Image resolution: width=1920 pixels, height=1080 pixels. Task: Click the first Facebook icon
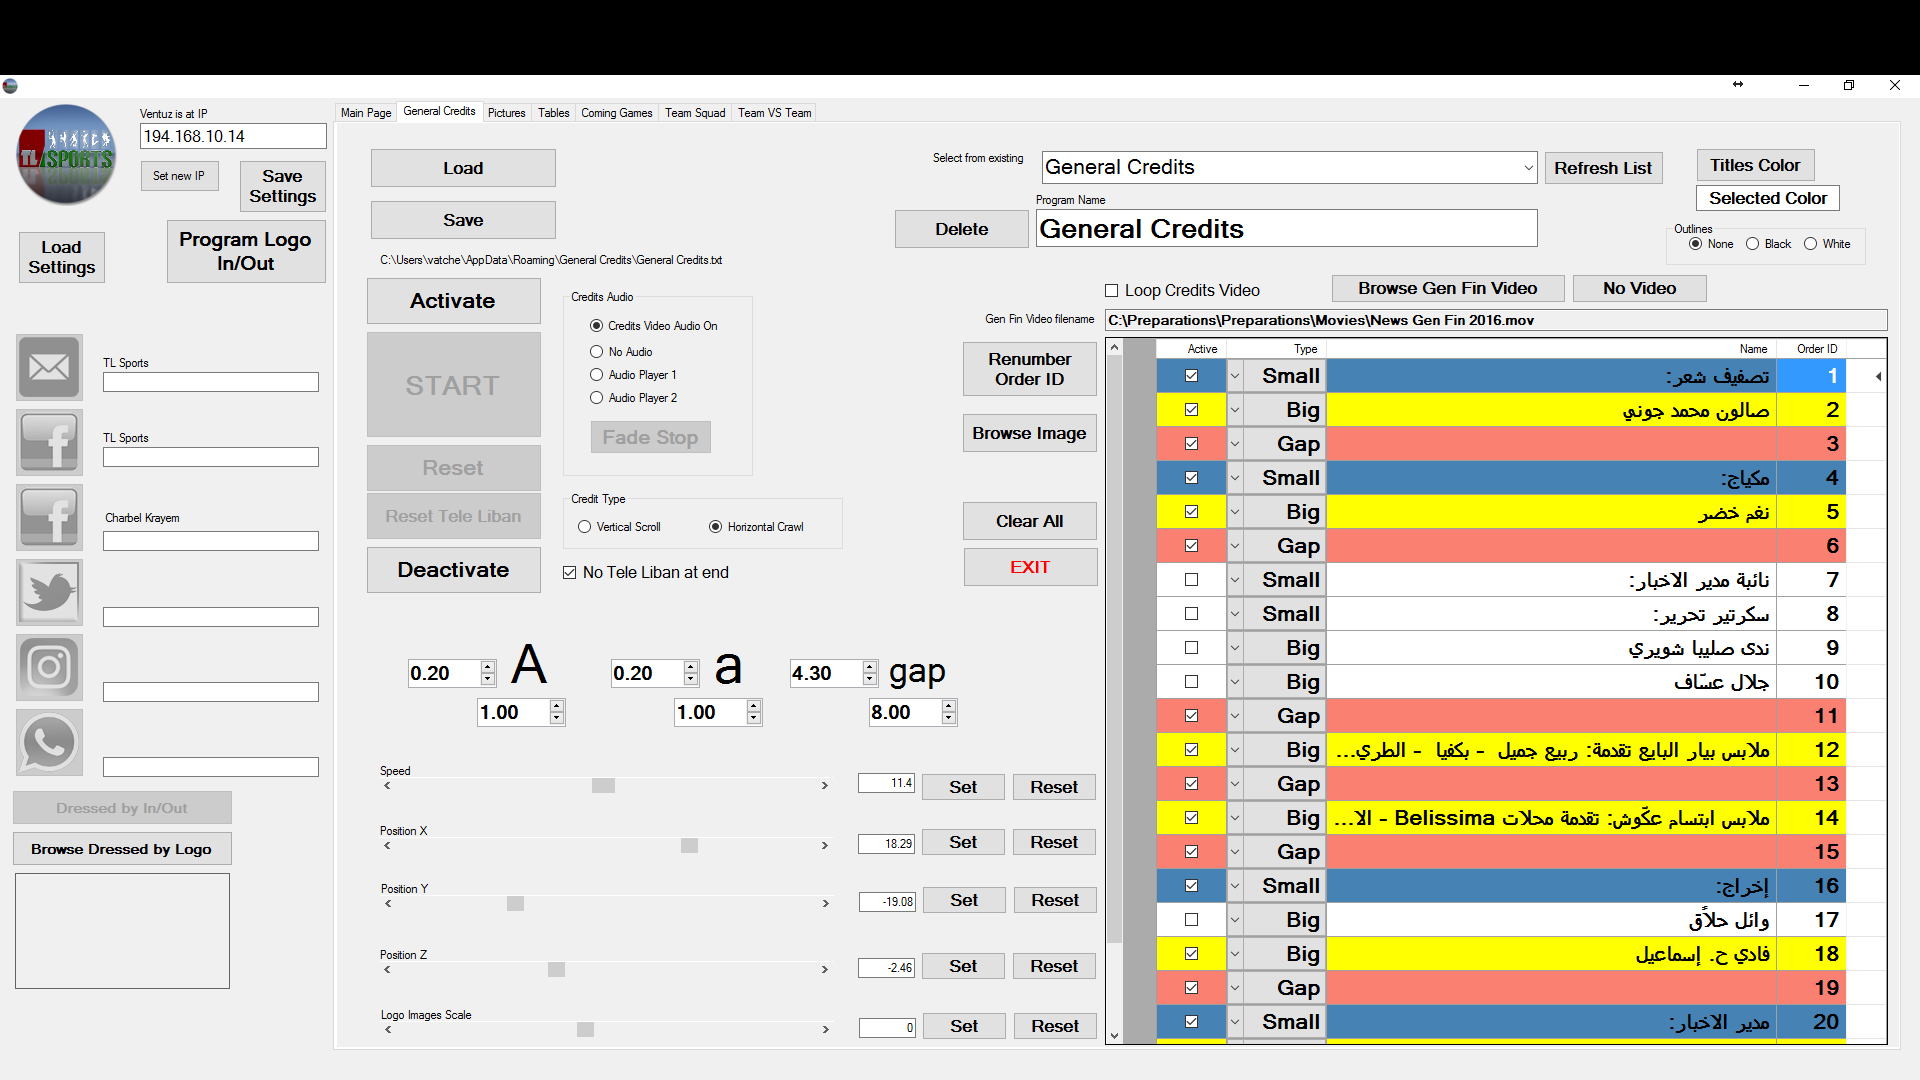[x=49, y=442]
